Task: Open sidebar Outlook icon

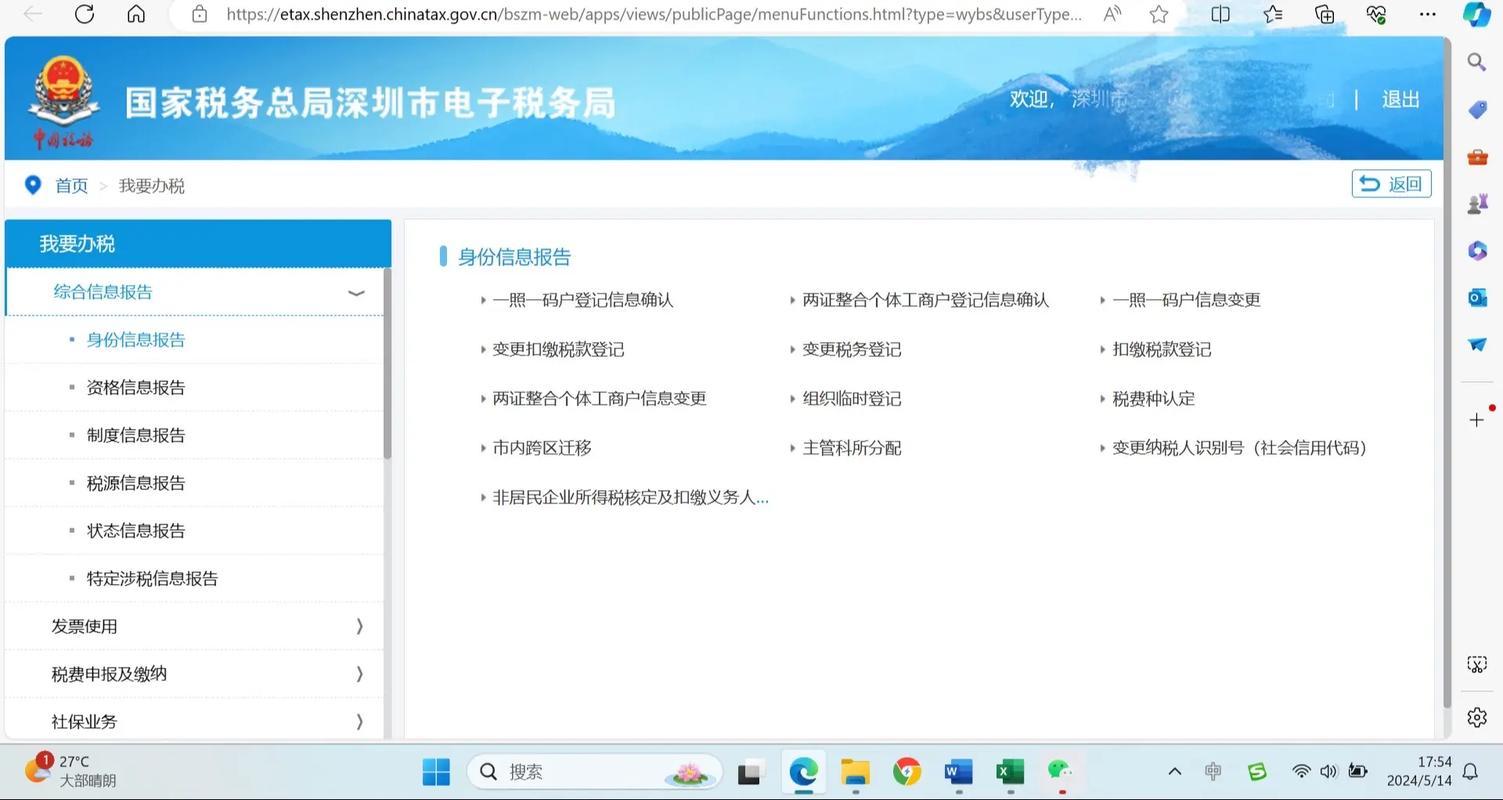Action: click(1477, 298)
